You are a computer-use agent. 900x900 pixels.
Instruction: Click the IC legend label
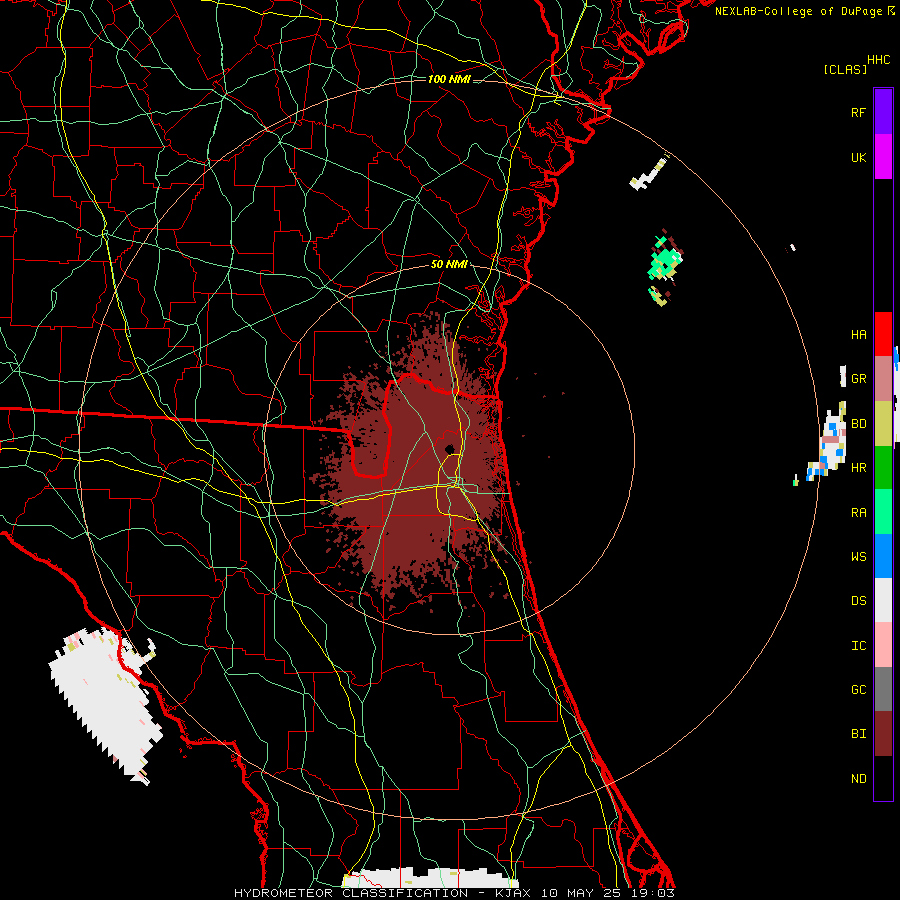858,646
